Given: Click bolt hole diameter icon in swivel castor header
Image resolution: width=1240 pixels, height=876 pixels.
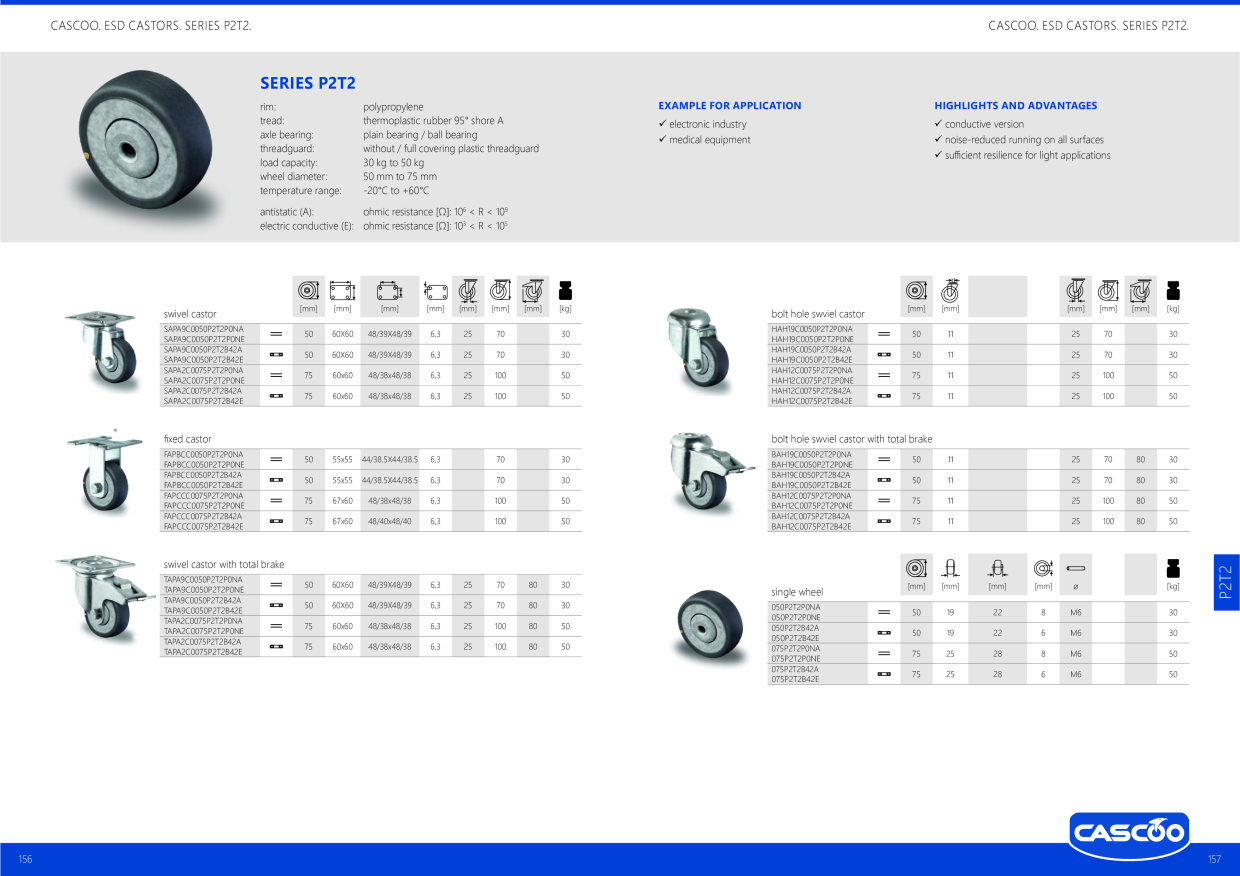Looking at the screenshot, I should [x=435, y=290].
